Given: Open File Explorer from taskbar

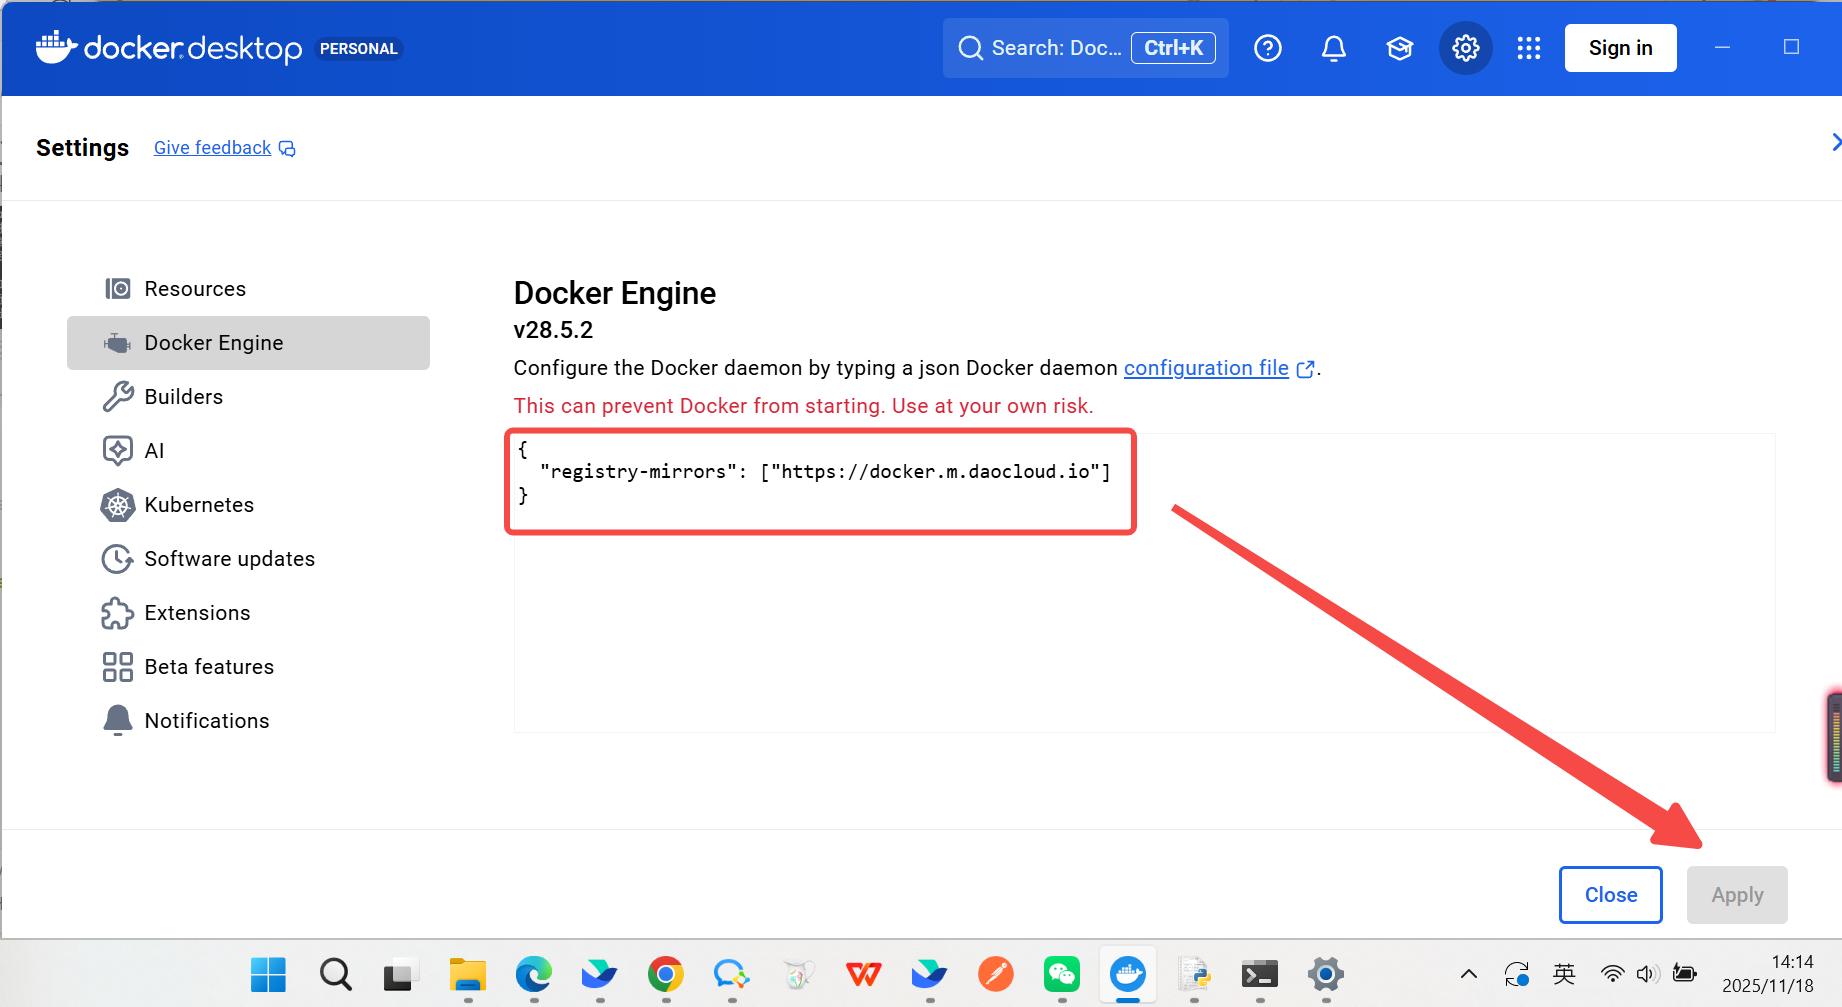Looking at the screenshot, I should (467, 974).
